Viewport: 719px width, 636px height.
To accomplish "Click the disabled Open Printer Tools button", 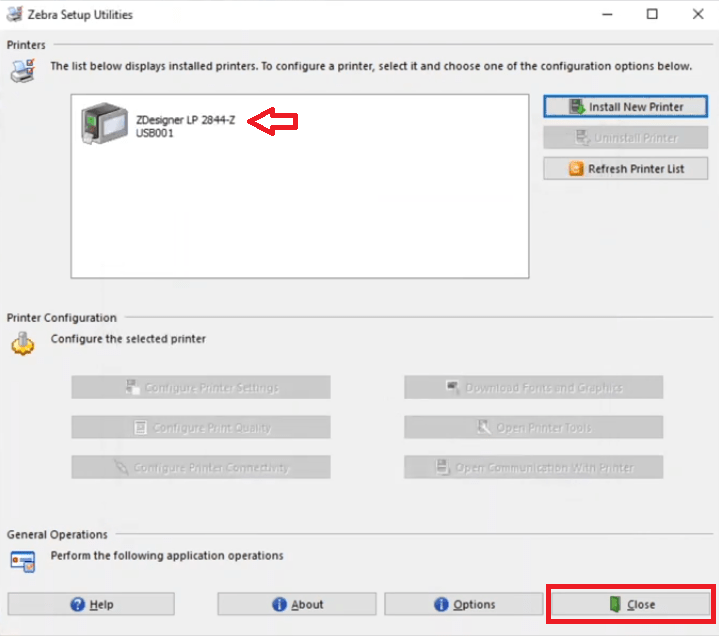I will (x=533, y=427).
